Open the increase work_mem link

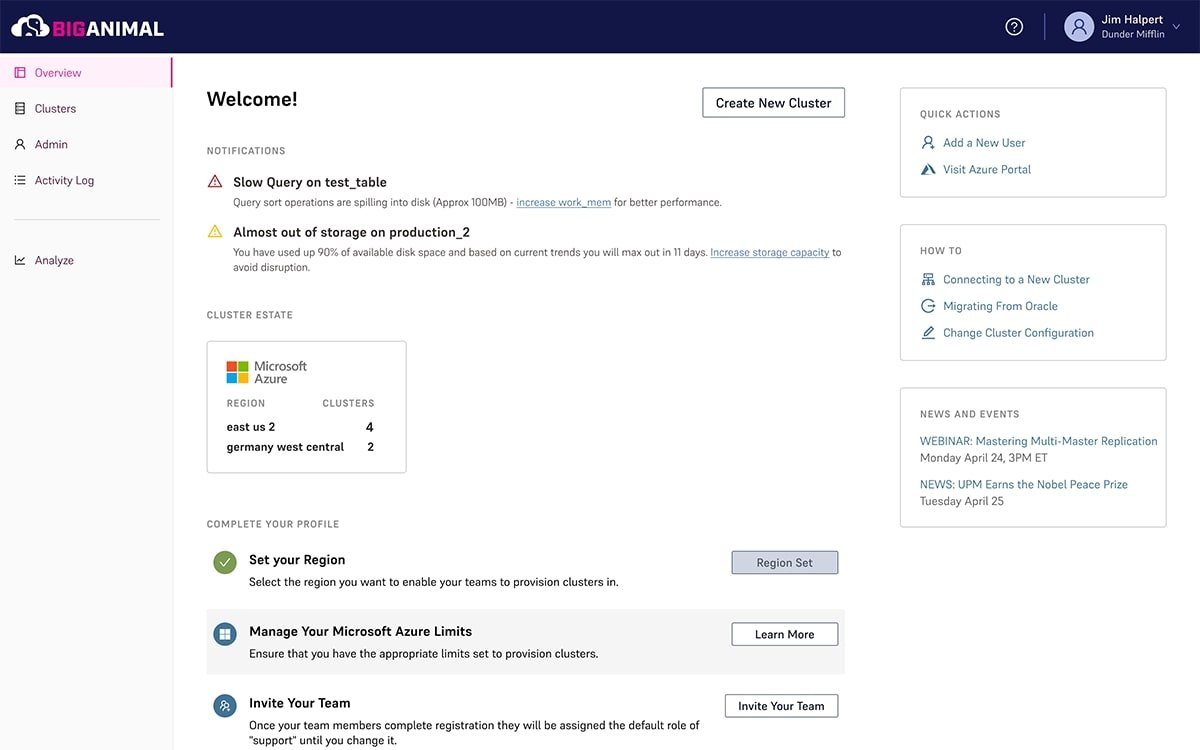pyautogui.click(x=562, y=202)
